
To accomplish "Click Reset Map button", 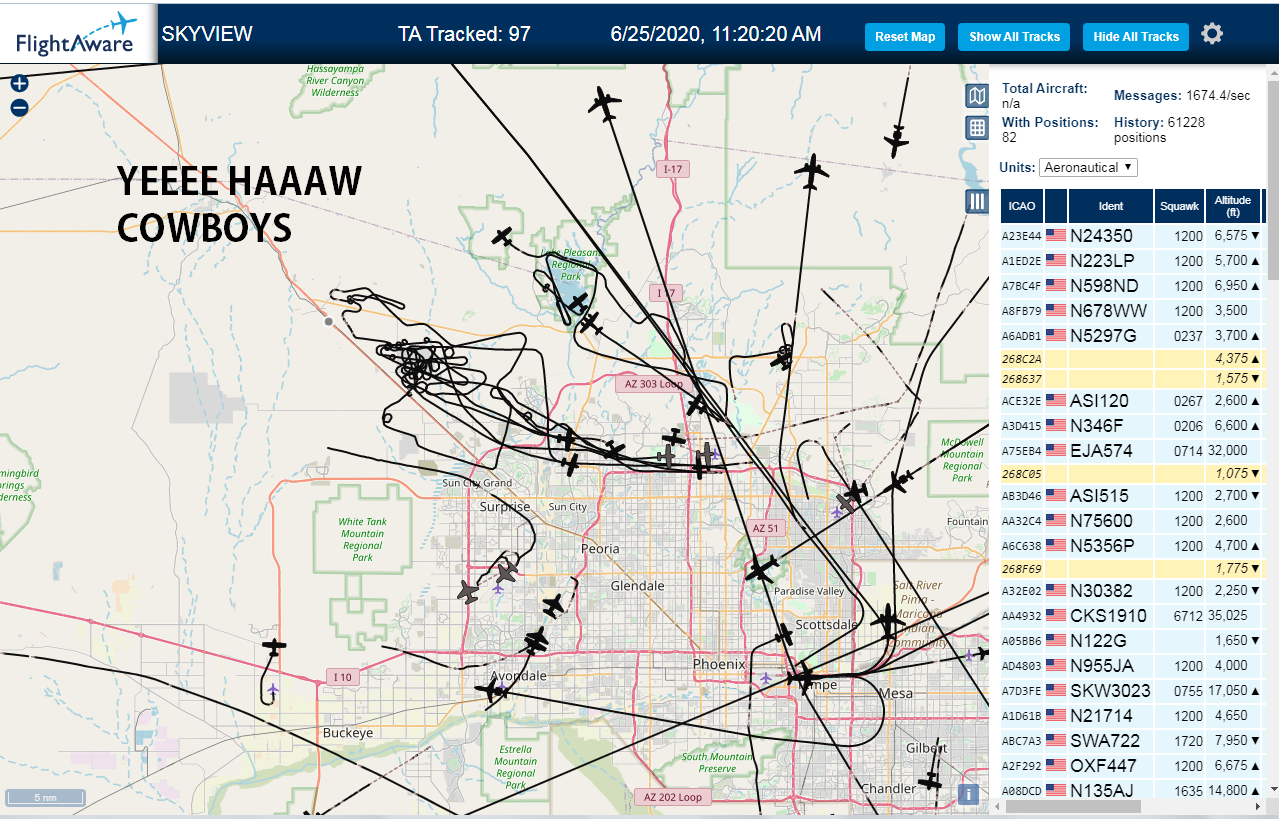I will point(905,37).
